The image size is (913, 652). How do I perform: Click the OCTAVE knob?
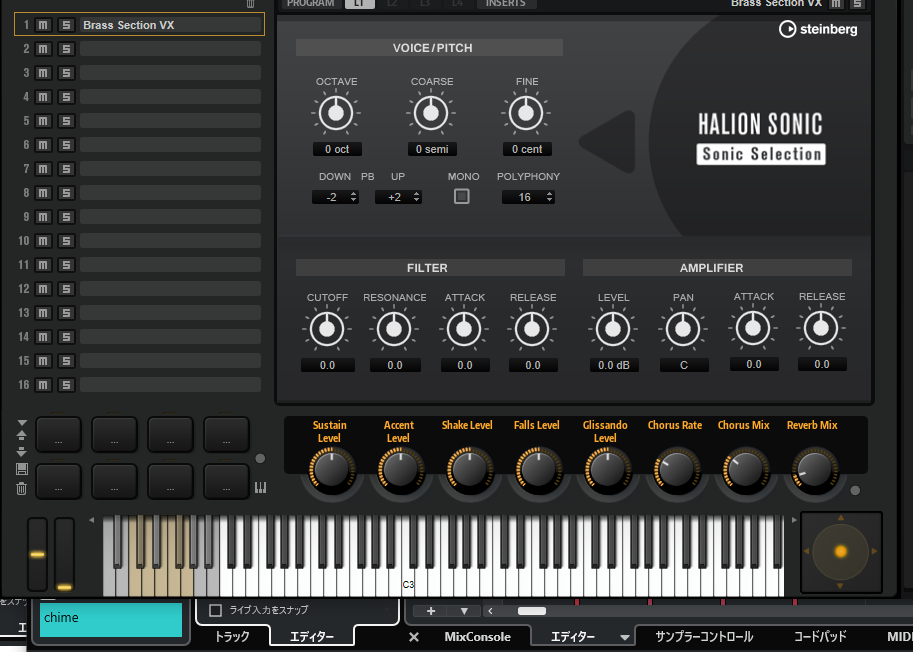[336, 113]
